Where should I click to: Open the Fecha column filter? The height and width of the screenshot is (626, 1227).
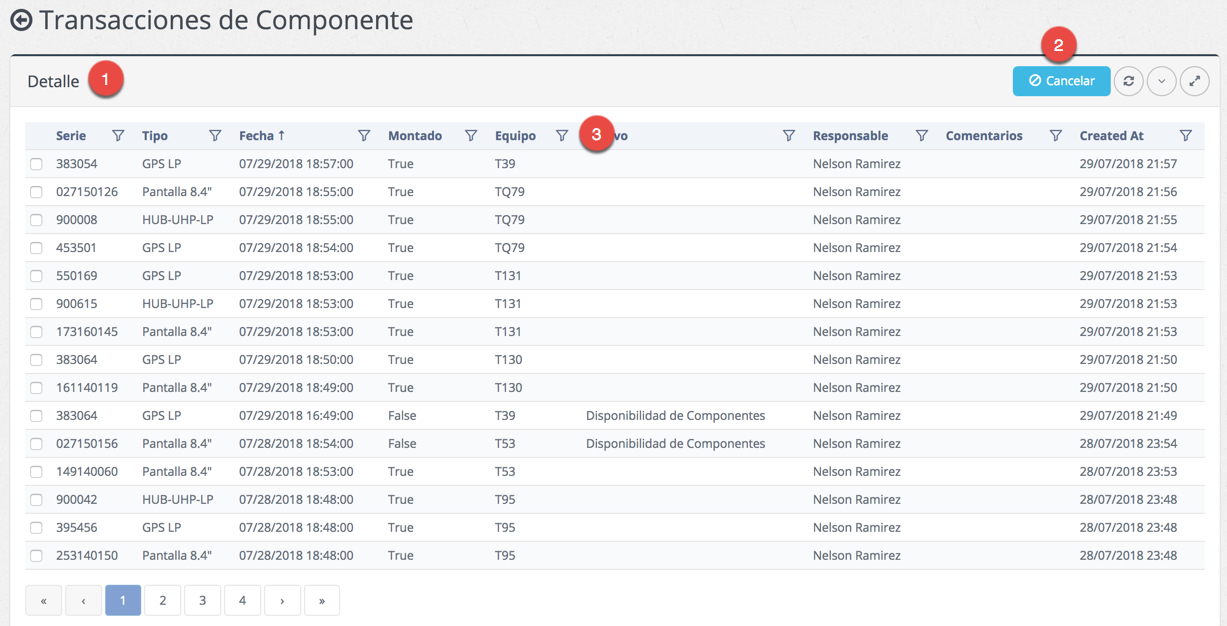[x=364, y=135]
